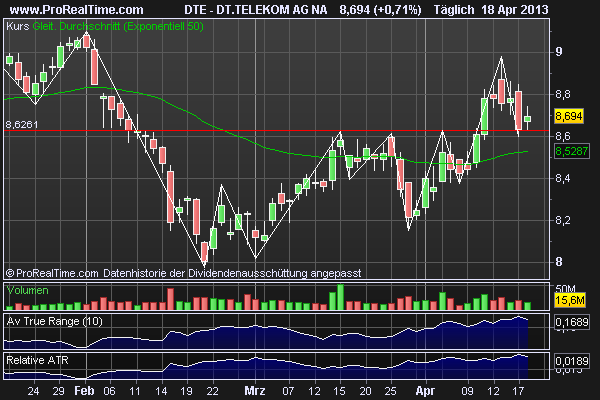Select the Gleit. Durchschnitt (Exponentiell 50) label

[118, 26]
